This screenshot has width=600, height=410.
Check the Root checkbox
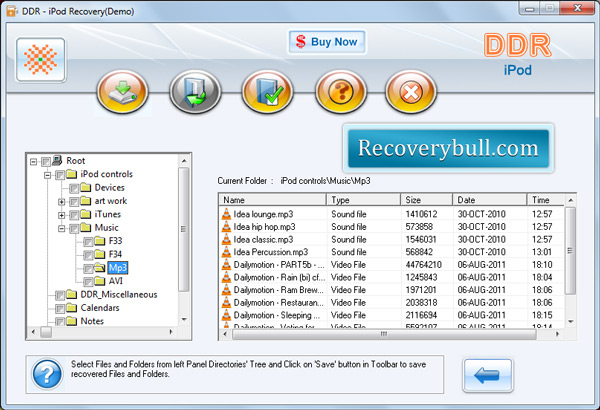(x=46, y=162)
